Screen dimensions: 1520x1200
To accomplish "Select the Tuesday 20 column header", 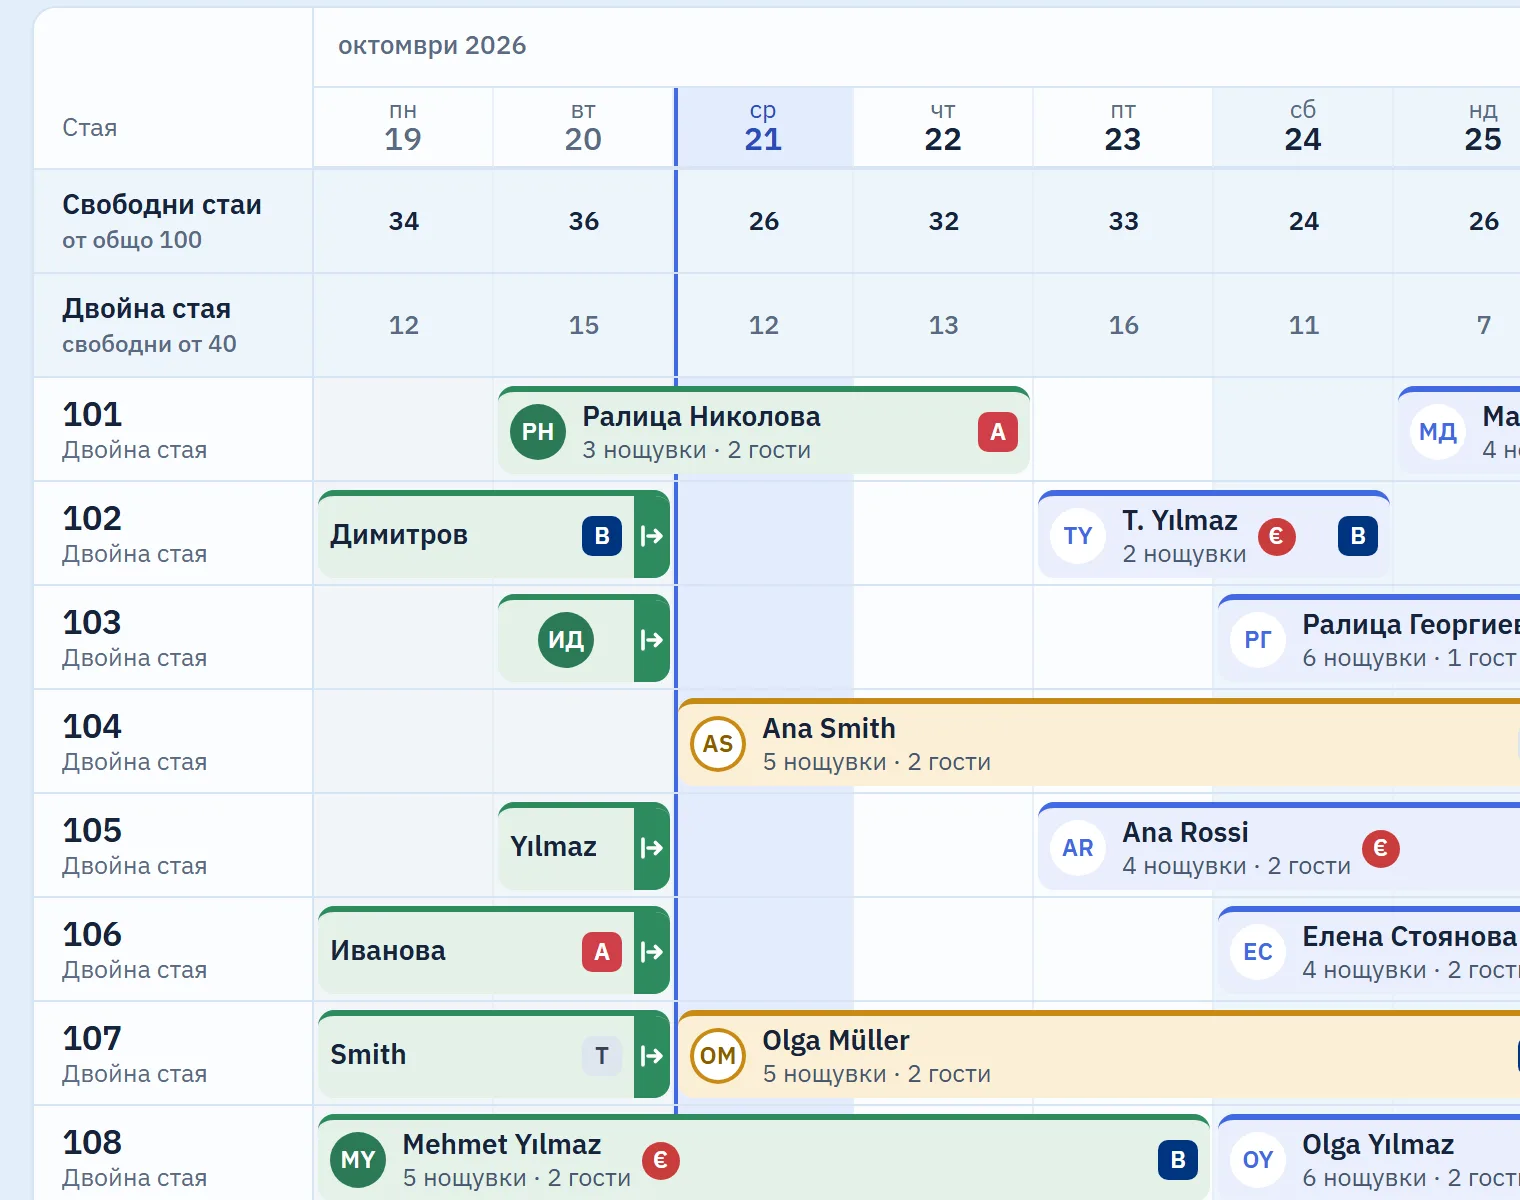I will [583, 127].
